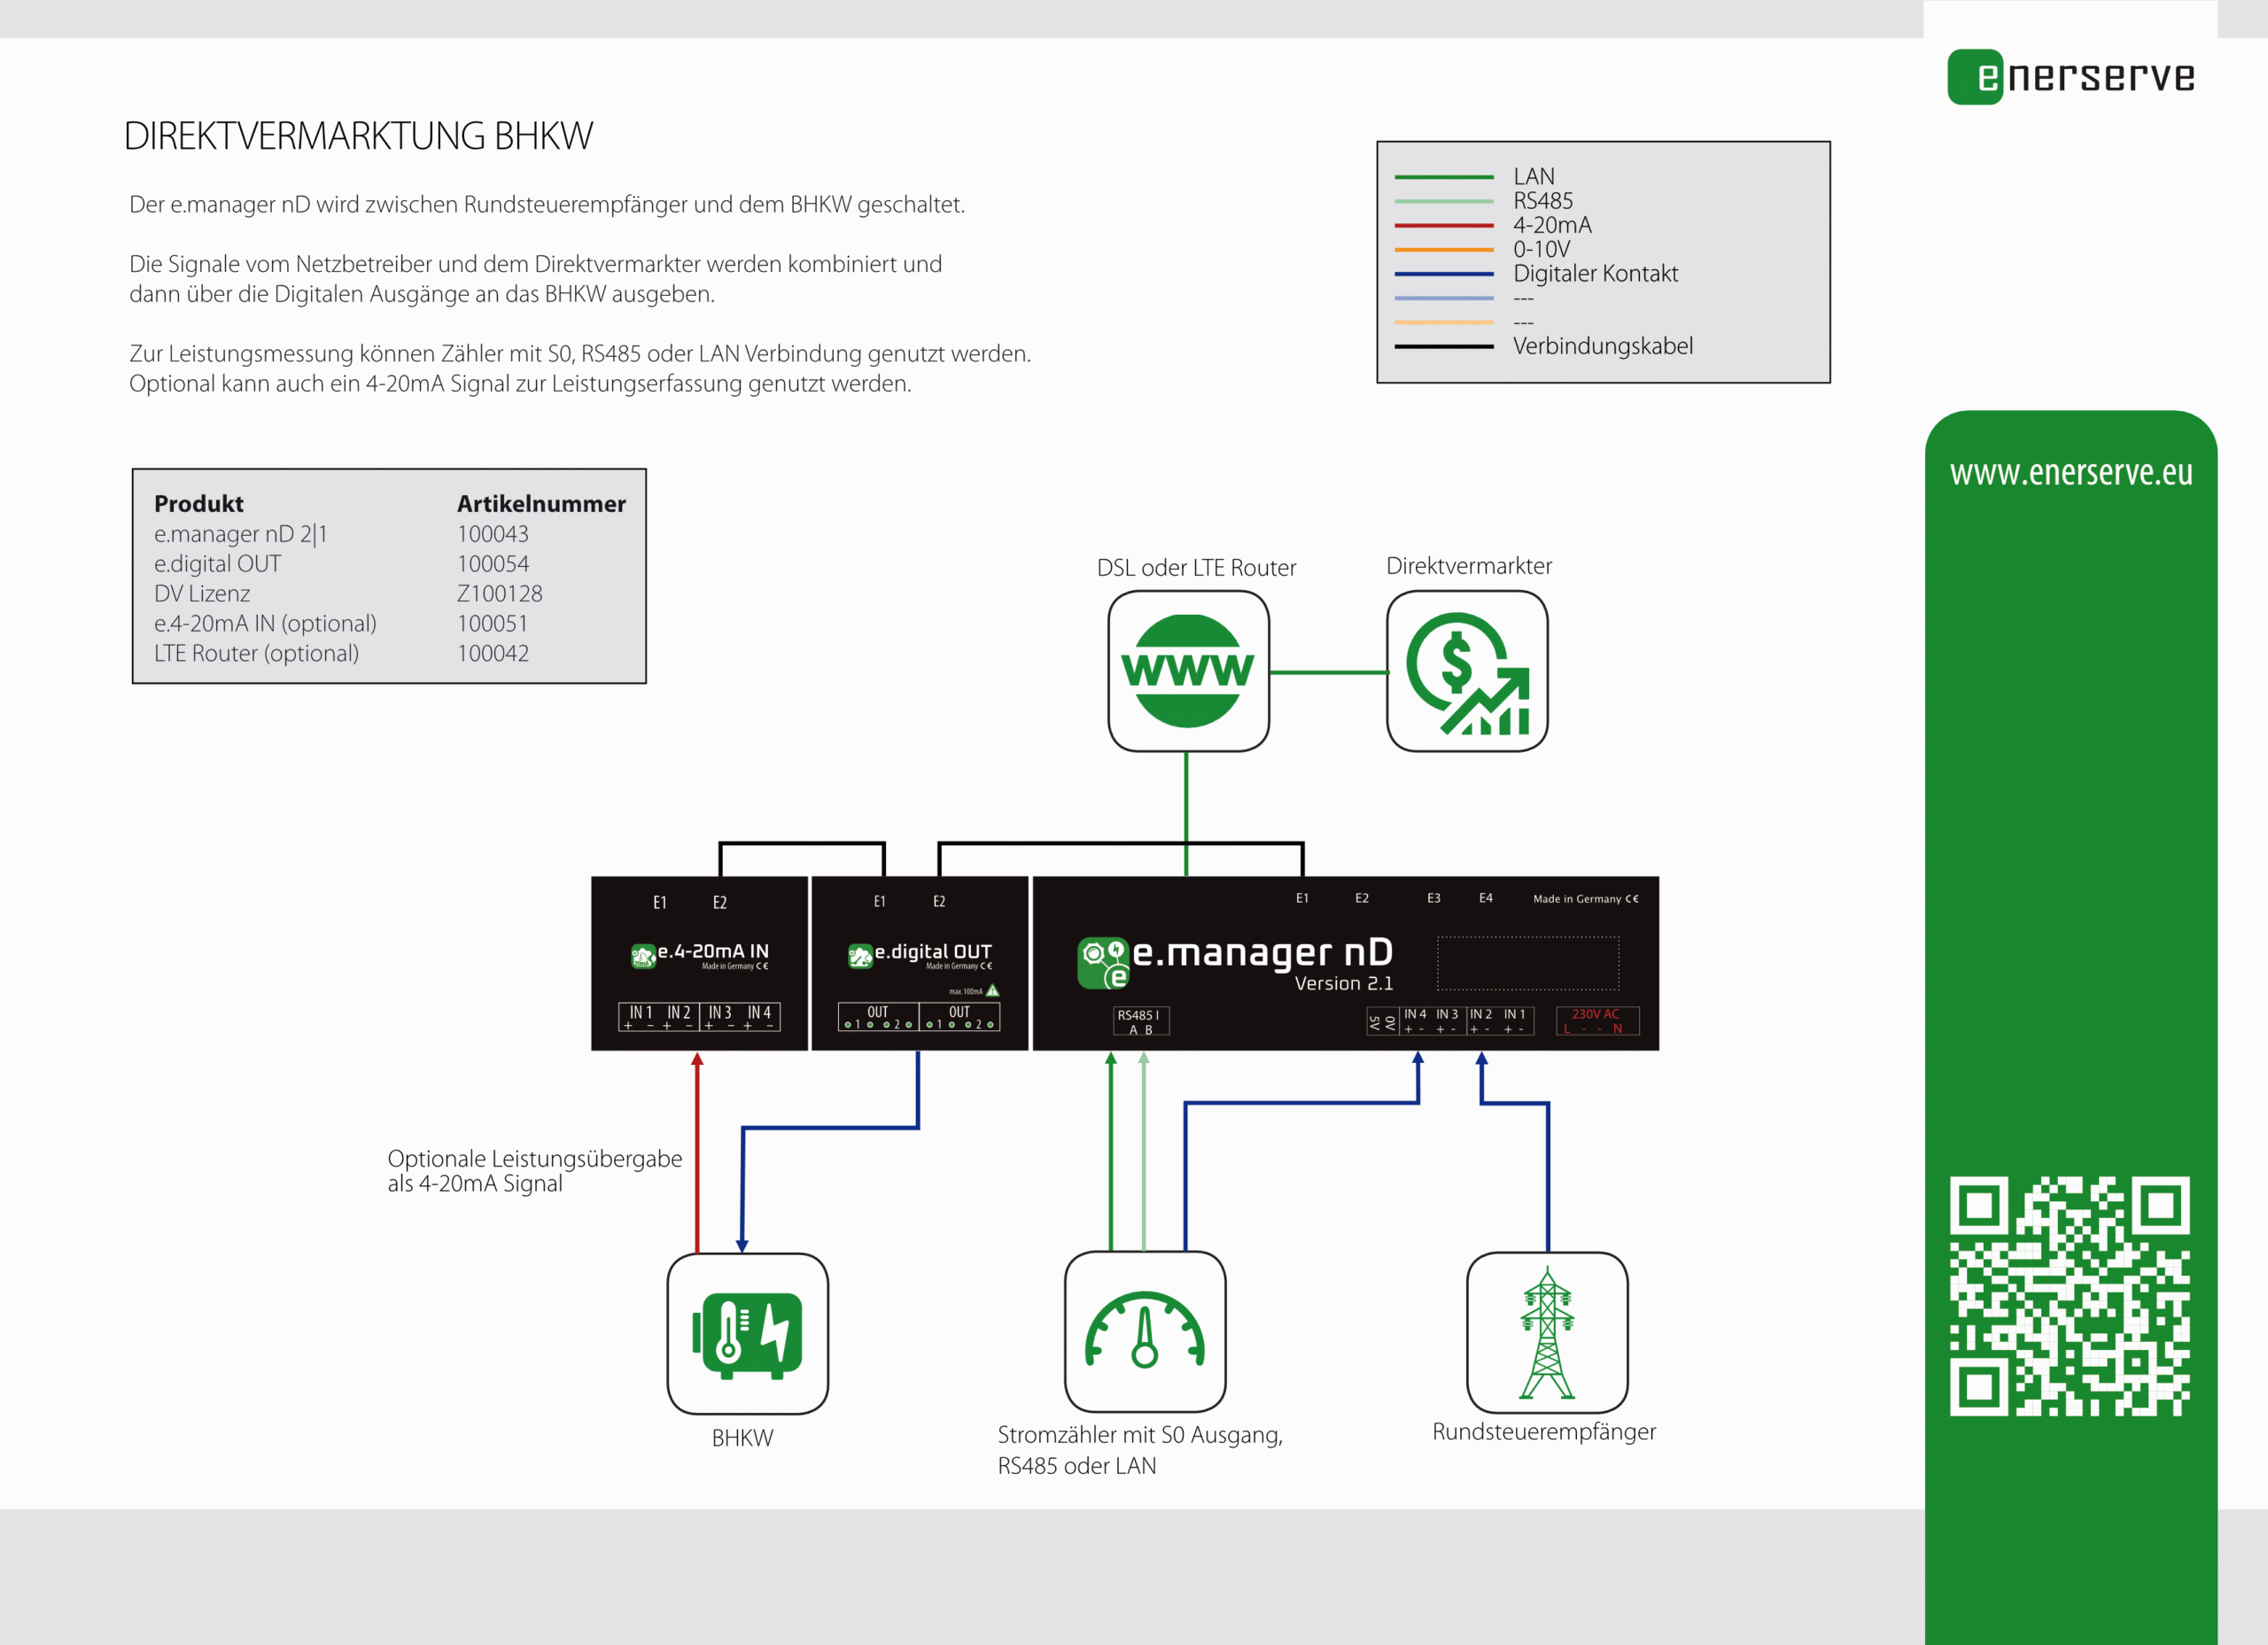Select the Stromzähler gauge icon
Viewport: 2268px width, 1645px height.
1145,1332
